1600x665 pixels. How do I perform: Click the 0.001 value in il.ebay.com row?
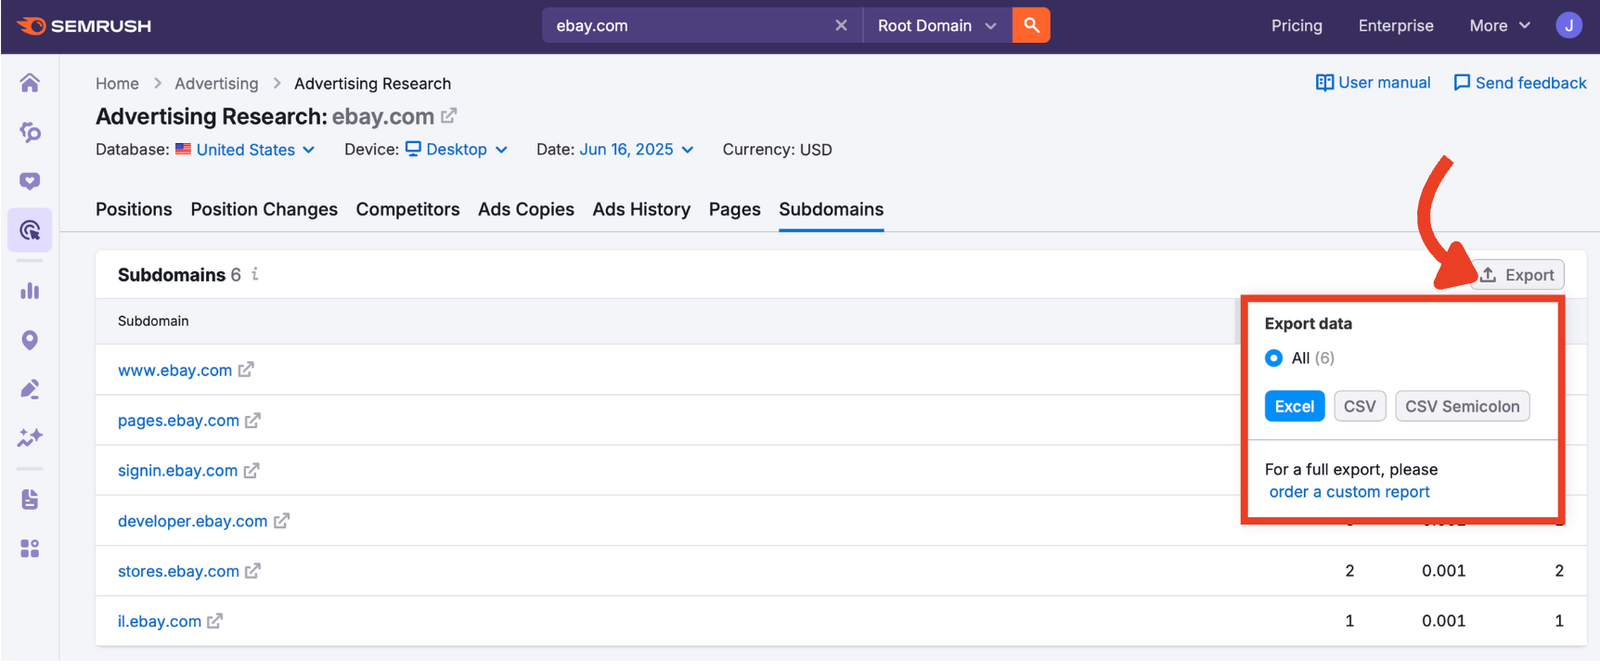[x=1444, y=621]
